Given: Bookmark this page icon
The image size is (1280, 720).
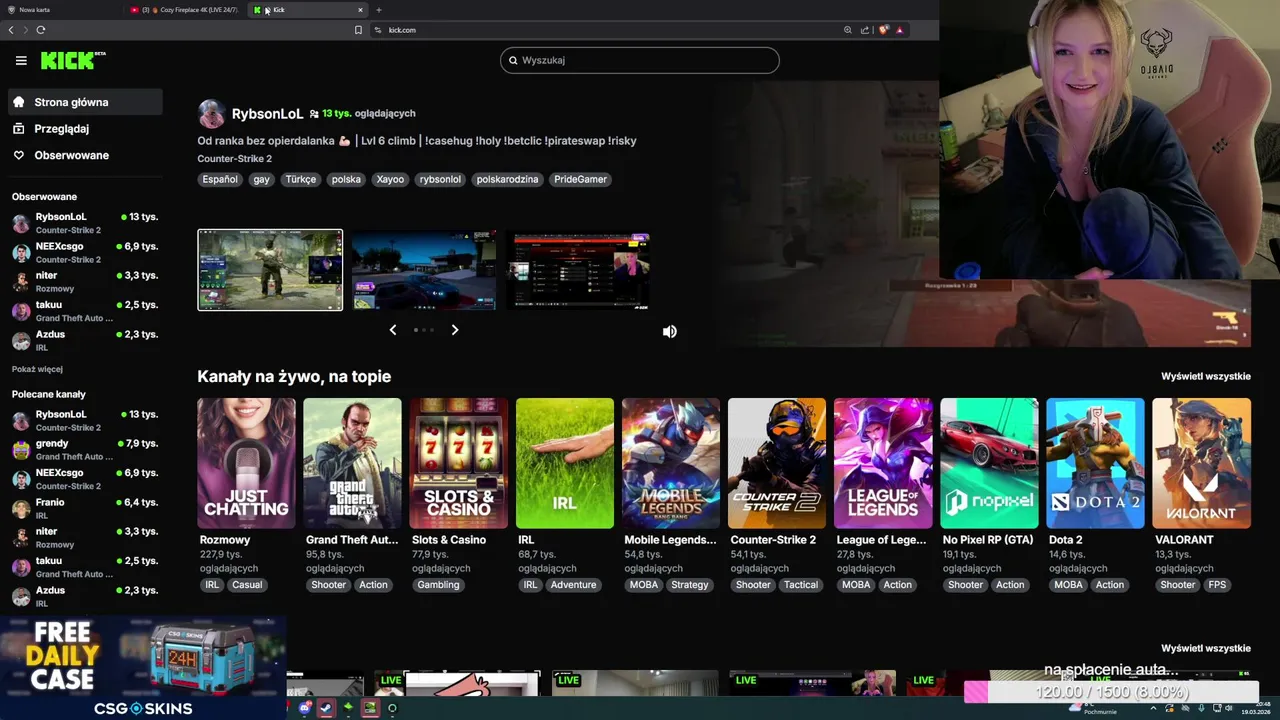Looking at the screenshot, I should click(358, 30).
